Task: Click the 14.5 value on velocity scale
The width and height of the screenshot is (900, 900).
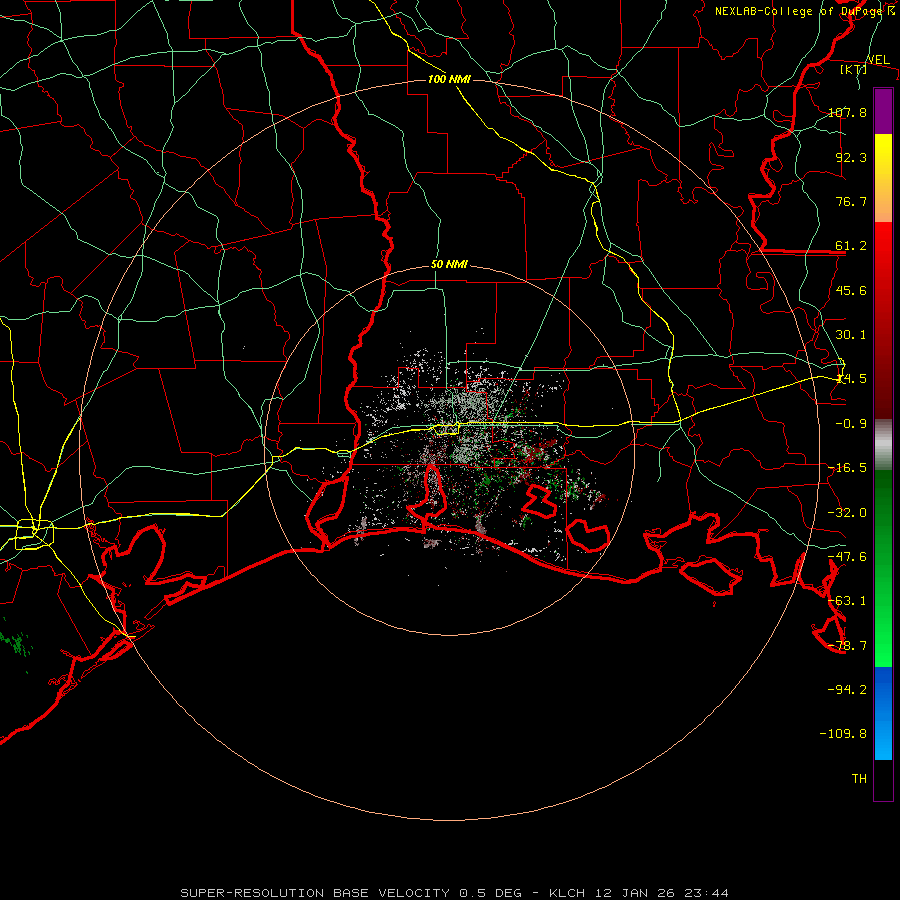Action: tap(851, 379)
